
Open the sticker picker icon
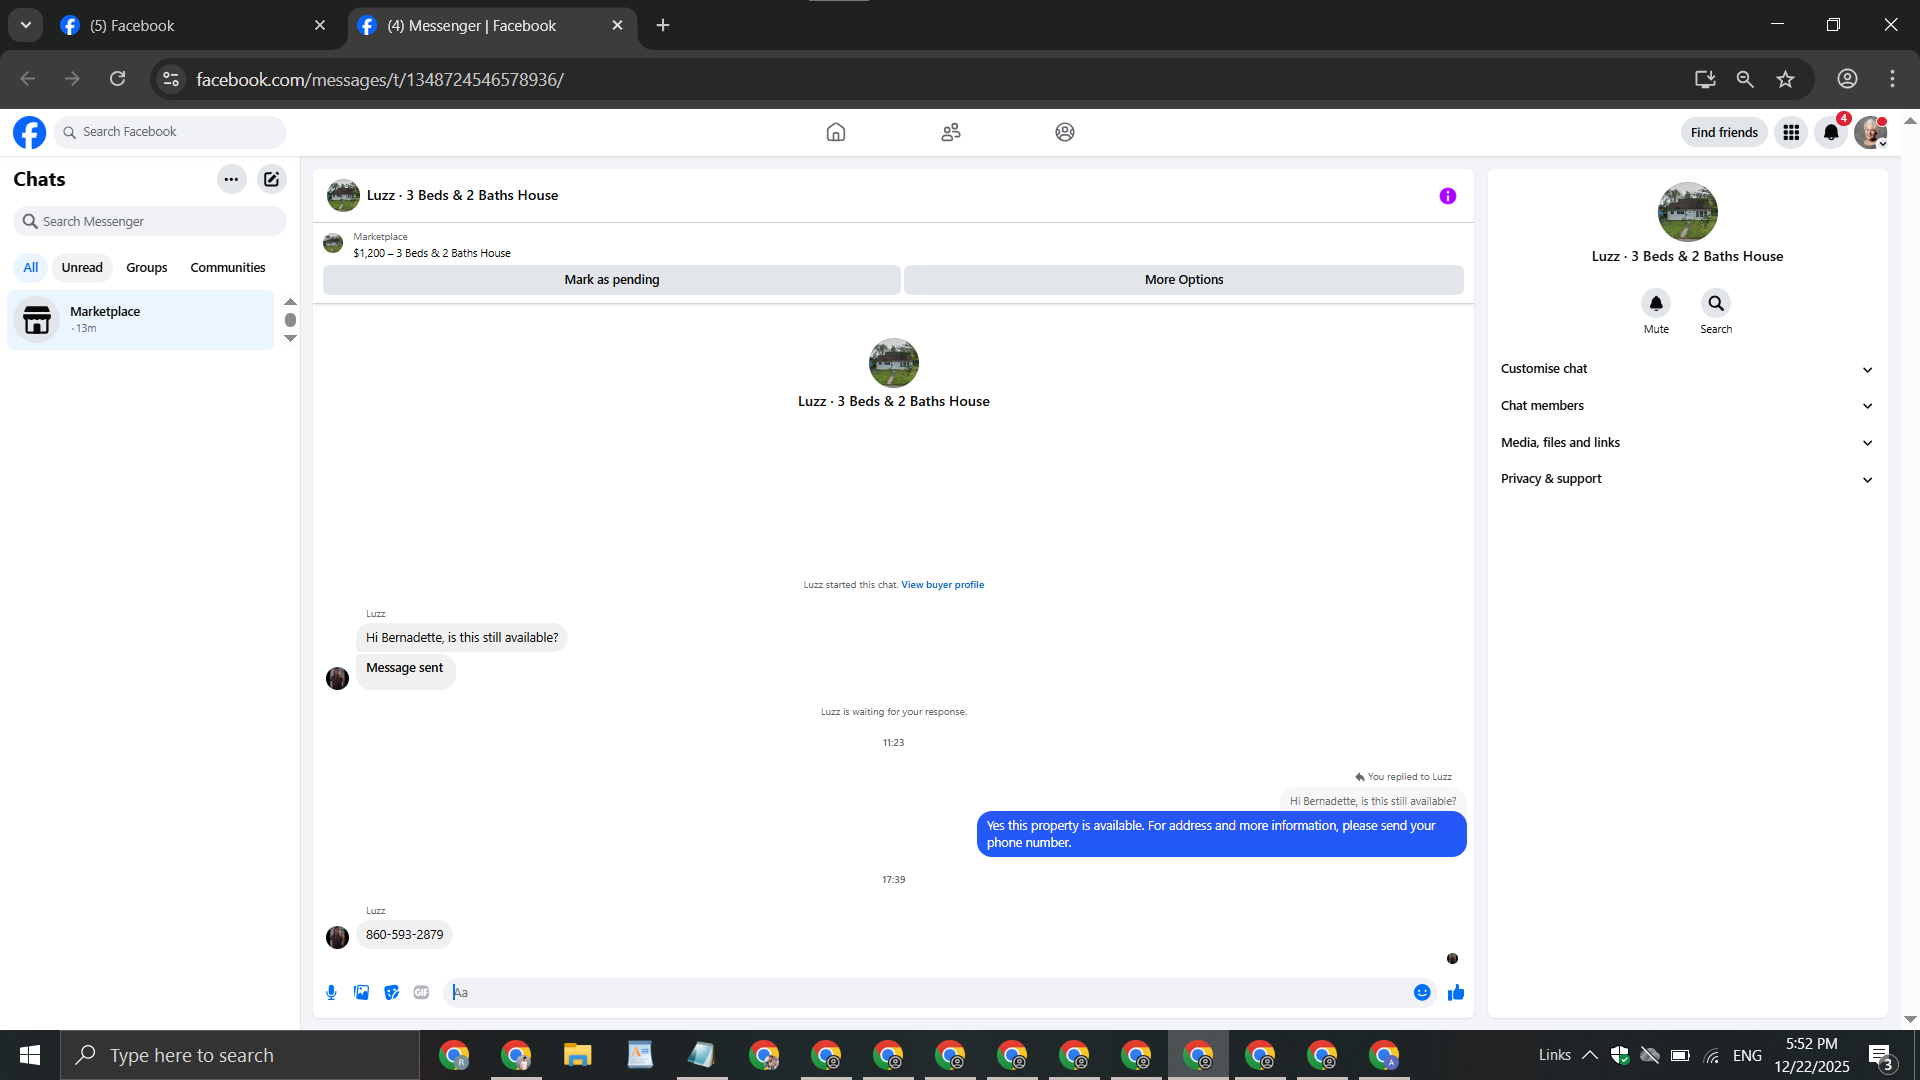[x=391, y=992]
